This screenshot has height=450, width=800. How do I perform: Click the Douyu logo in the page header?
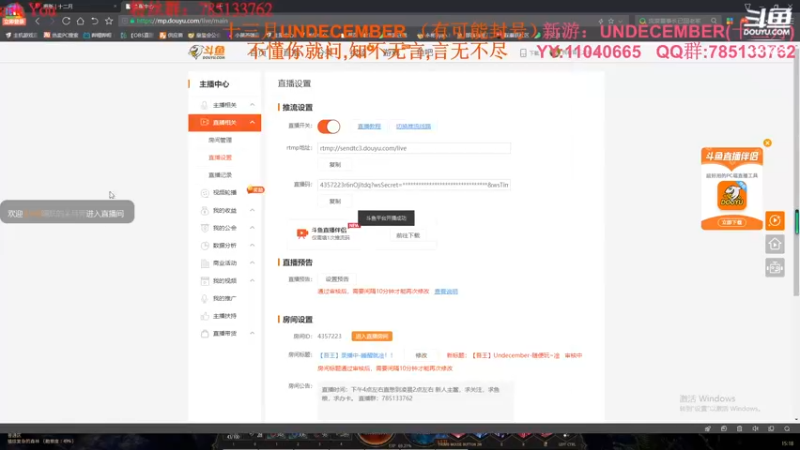pos(207,52)
